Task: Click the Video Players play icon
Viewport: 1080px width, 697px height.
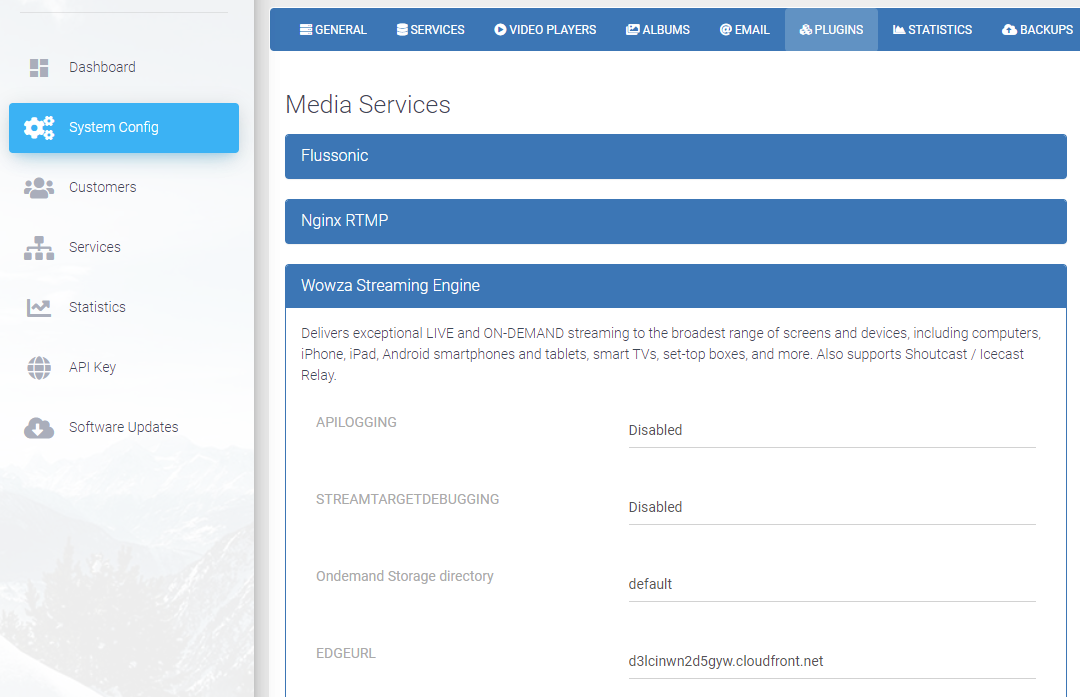Action: tap(500, 30)
